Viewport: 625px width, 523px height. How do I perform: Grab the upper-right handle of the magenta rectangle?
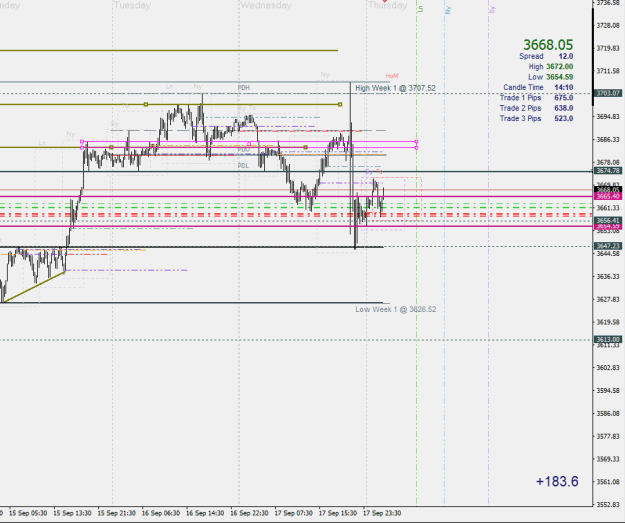tap(417, 142)
